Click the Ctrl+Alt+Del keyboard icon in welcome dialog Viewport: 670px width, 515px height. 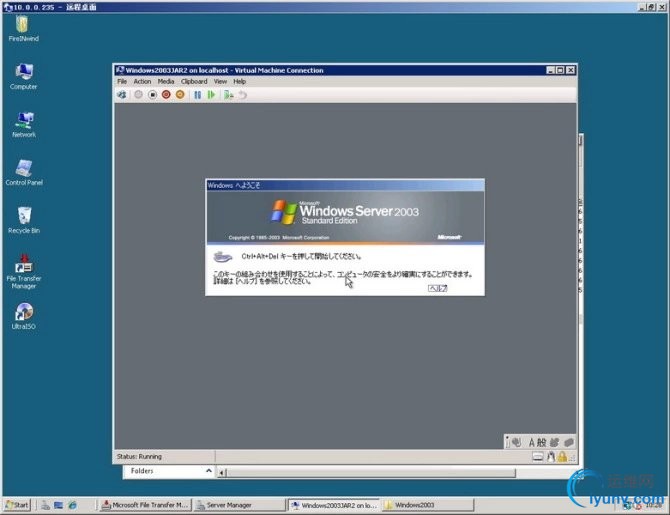(223, 257)
